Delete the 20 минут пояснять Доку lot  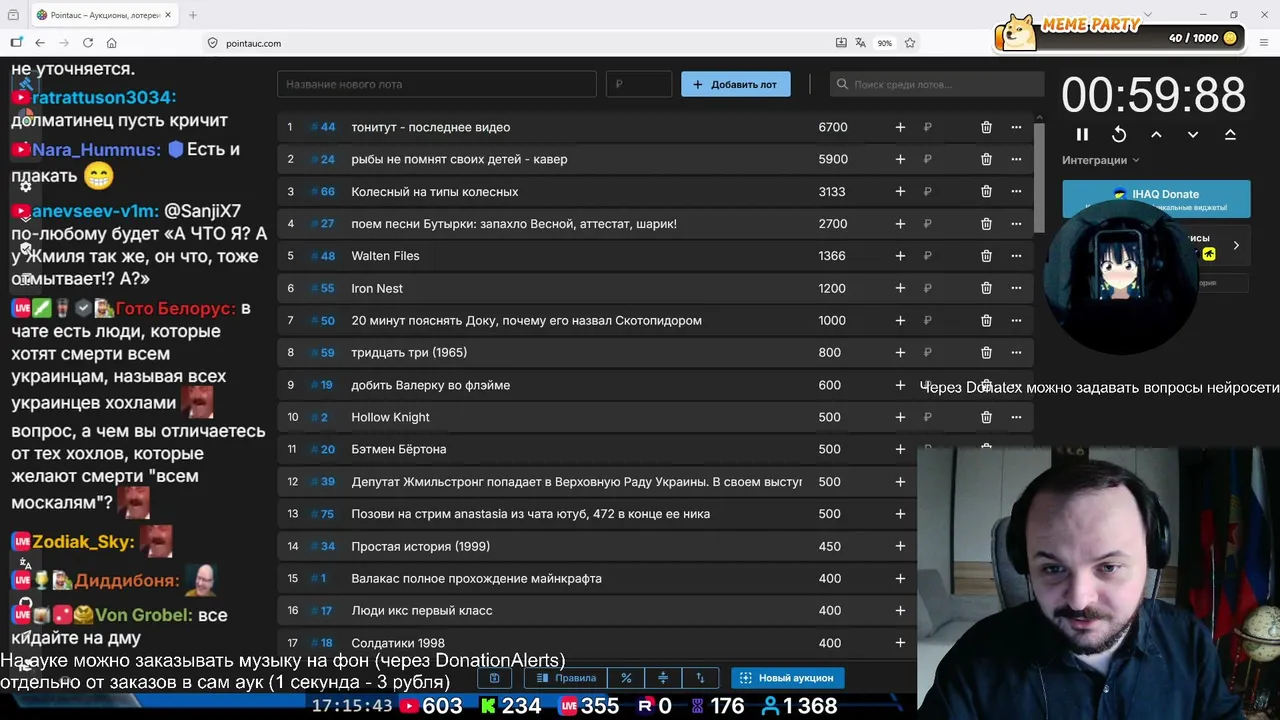coord(986,320)
